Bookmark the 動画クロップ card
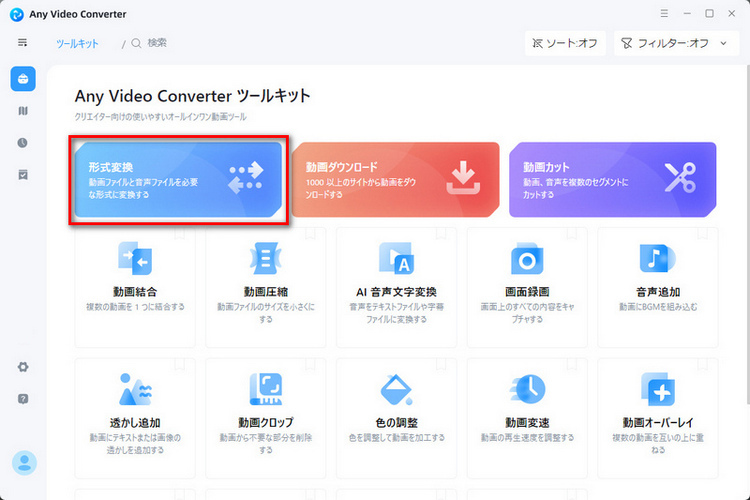This screenshot has width=750, height=500. (x=310, y=365)
